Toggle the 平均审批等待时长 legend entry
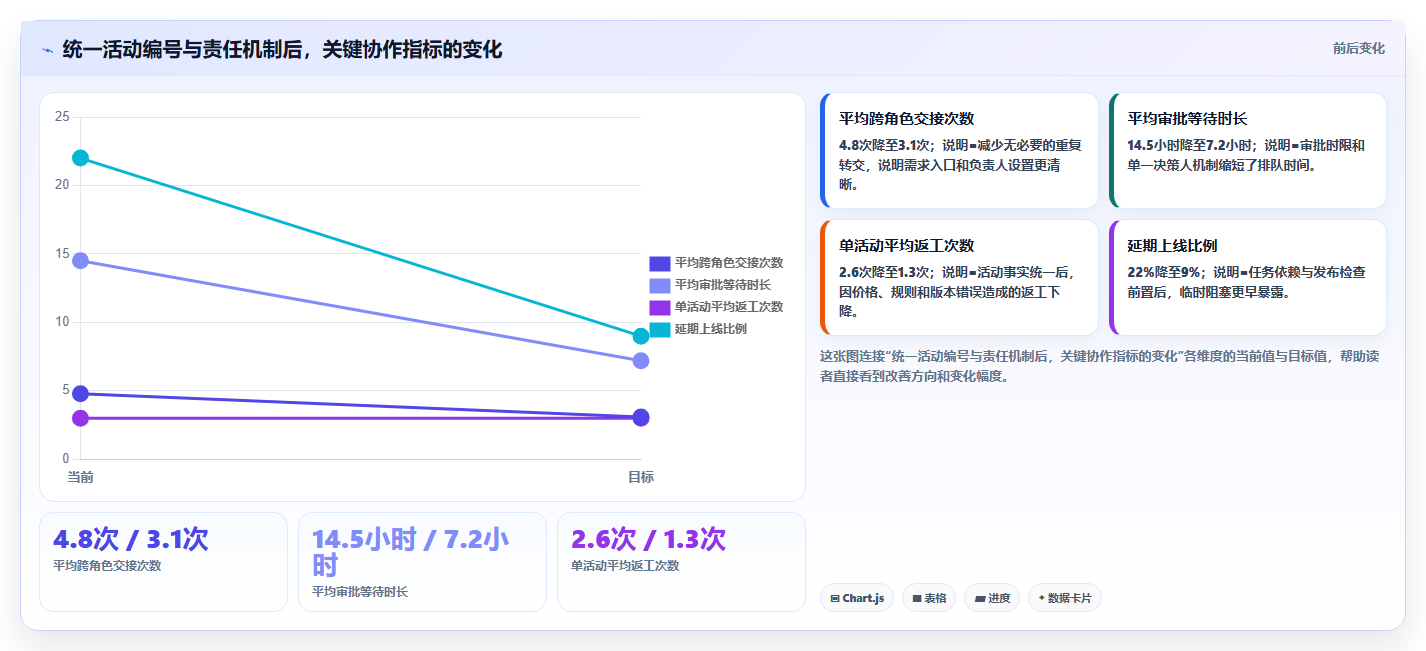This screenshot has width=1426, height=651. [710, 285]
